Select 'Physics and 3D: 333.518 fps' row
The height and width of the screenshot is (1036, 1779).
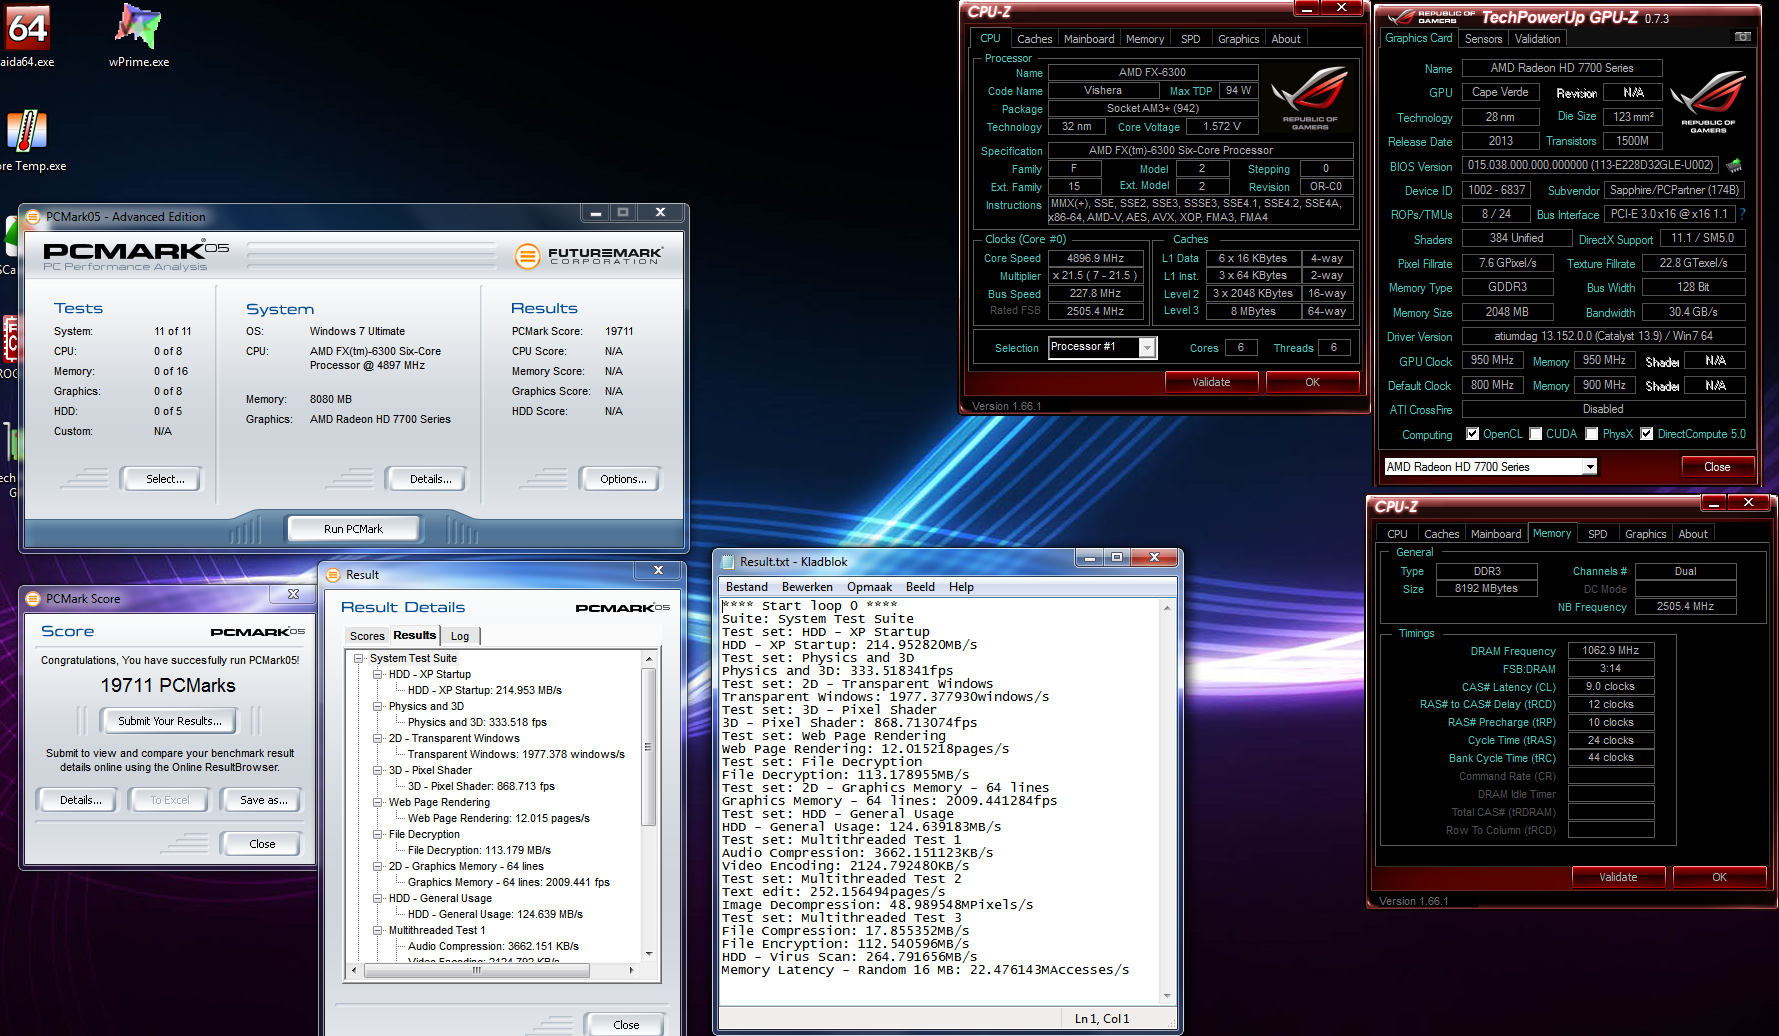pos(477,722)
